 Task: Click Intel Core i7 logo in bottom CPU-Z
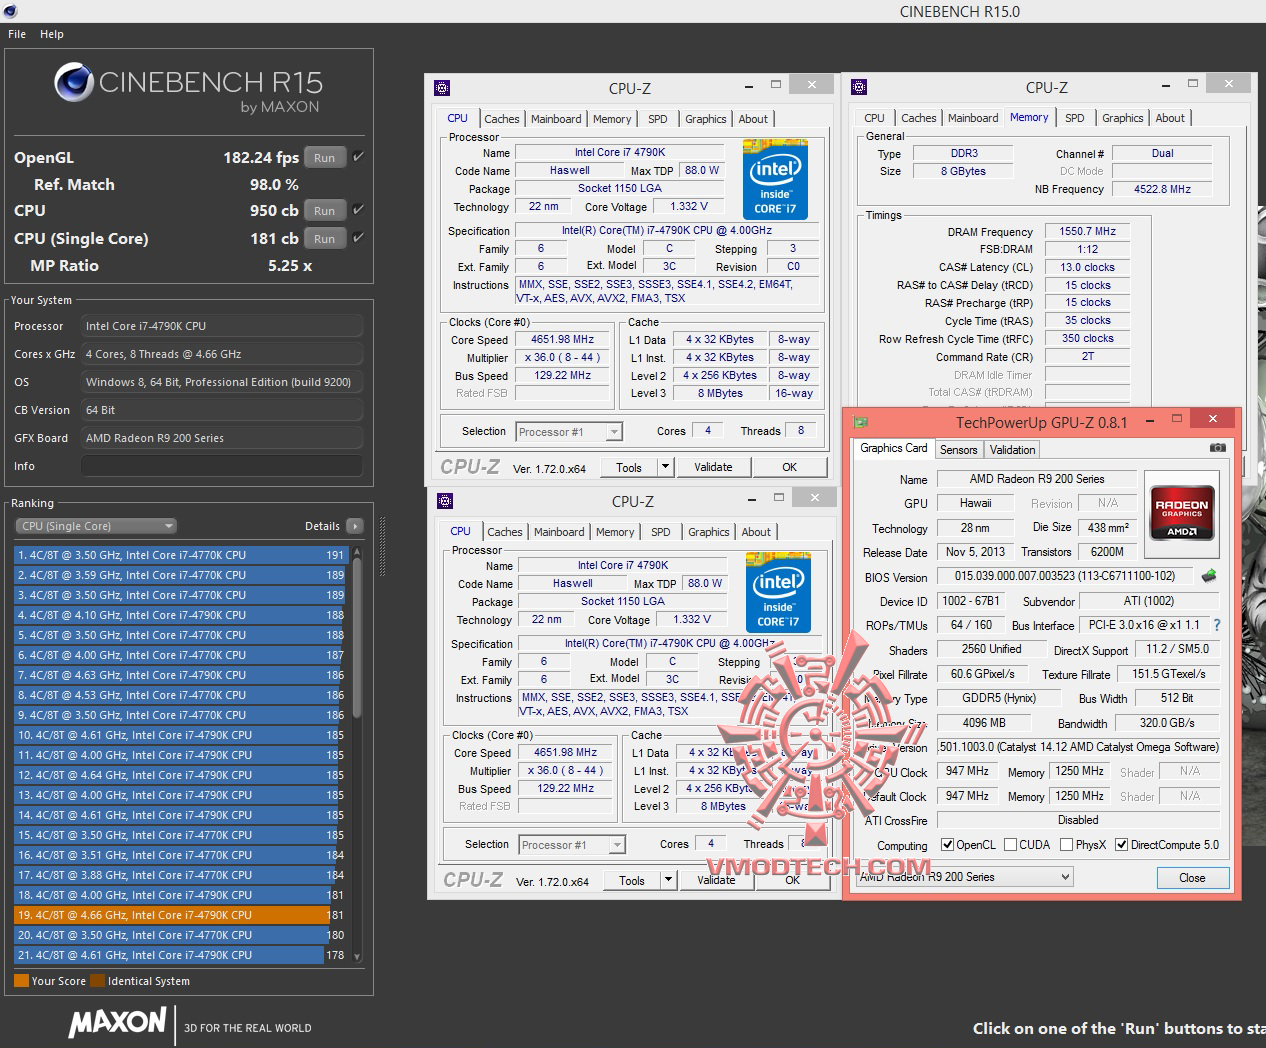pyautogui.click(x=778, y=592)
